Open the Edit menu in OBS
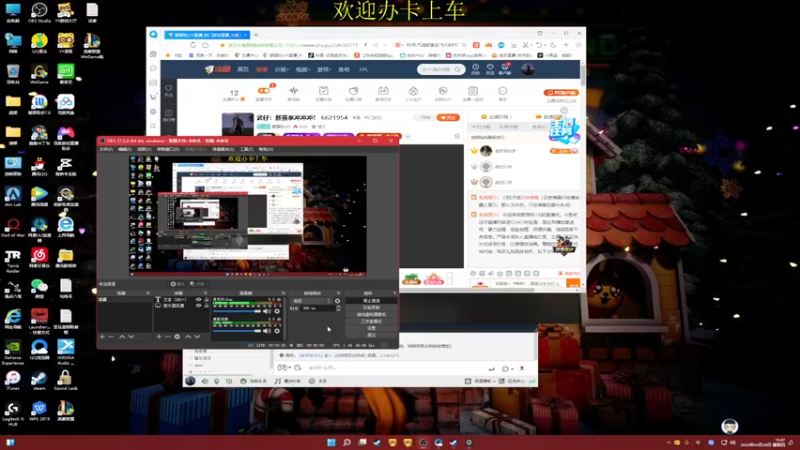This screenshot has width=800, height=450. click(x=125, y=149)
